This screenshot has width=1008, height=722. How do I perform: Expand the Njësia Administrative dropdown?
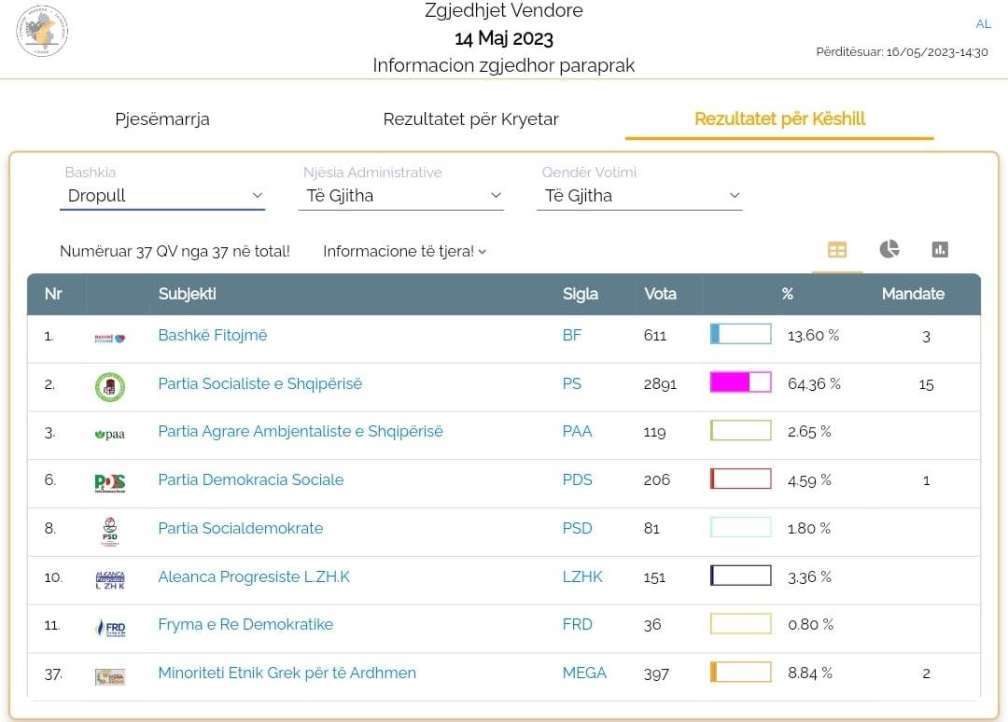[403, 196]
